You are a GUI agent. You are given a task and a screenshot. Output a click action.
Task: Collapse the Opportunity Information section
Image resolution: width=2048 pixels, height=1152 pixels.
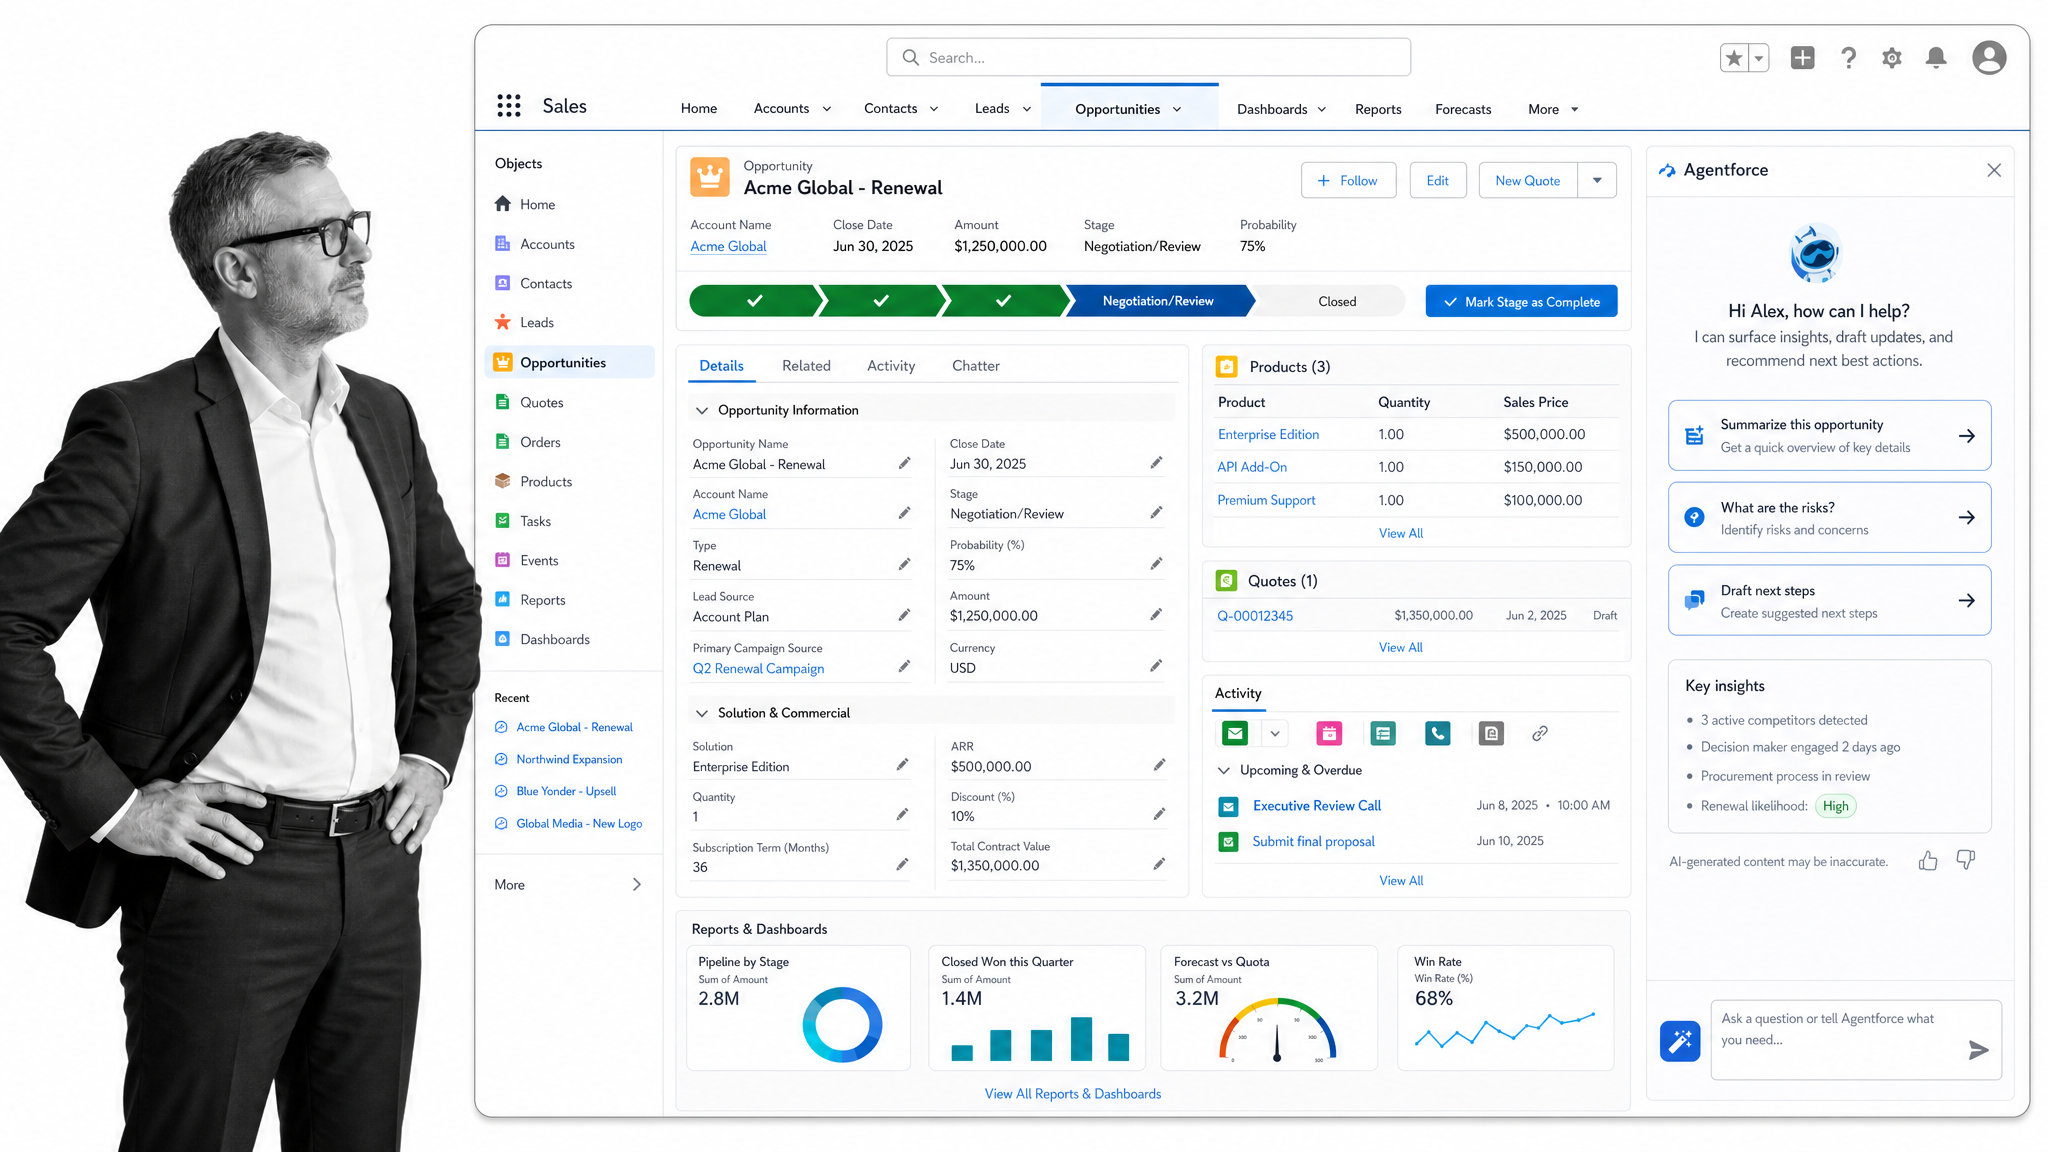tap(702, 410)
